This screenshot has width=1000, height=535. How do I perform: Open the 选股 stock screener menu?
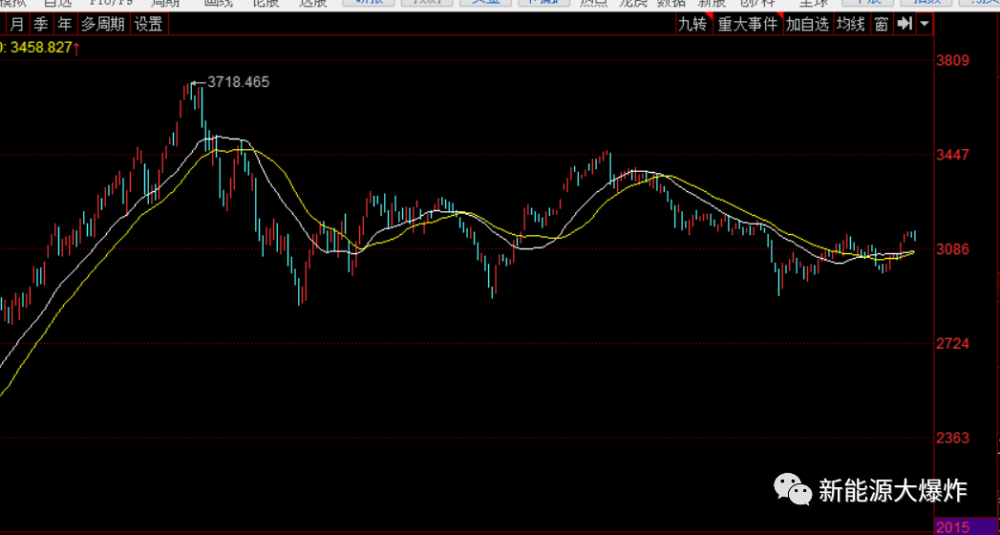tap(312, 3)
